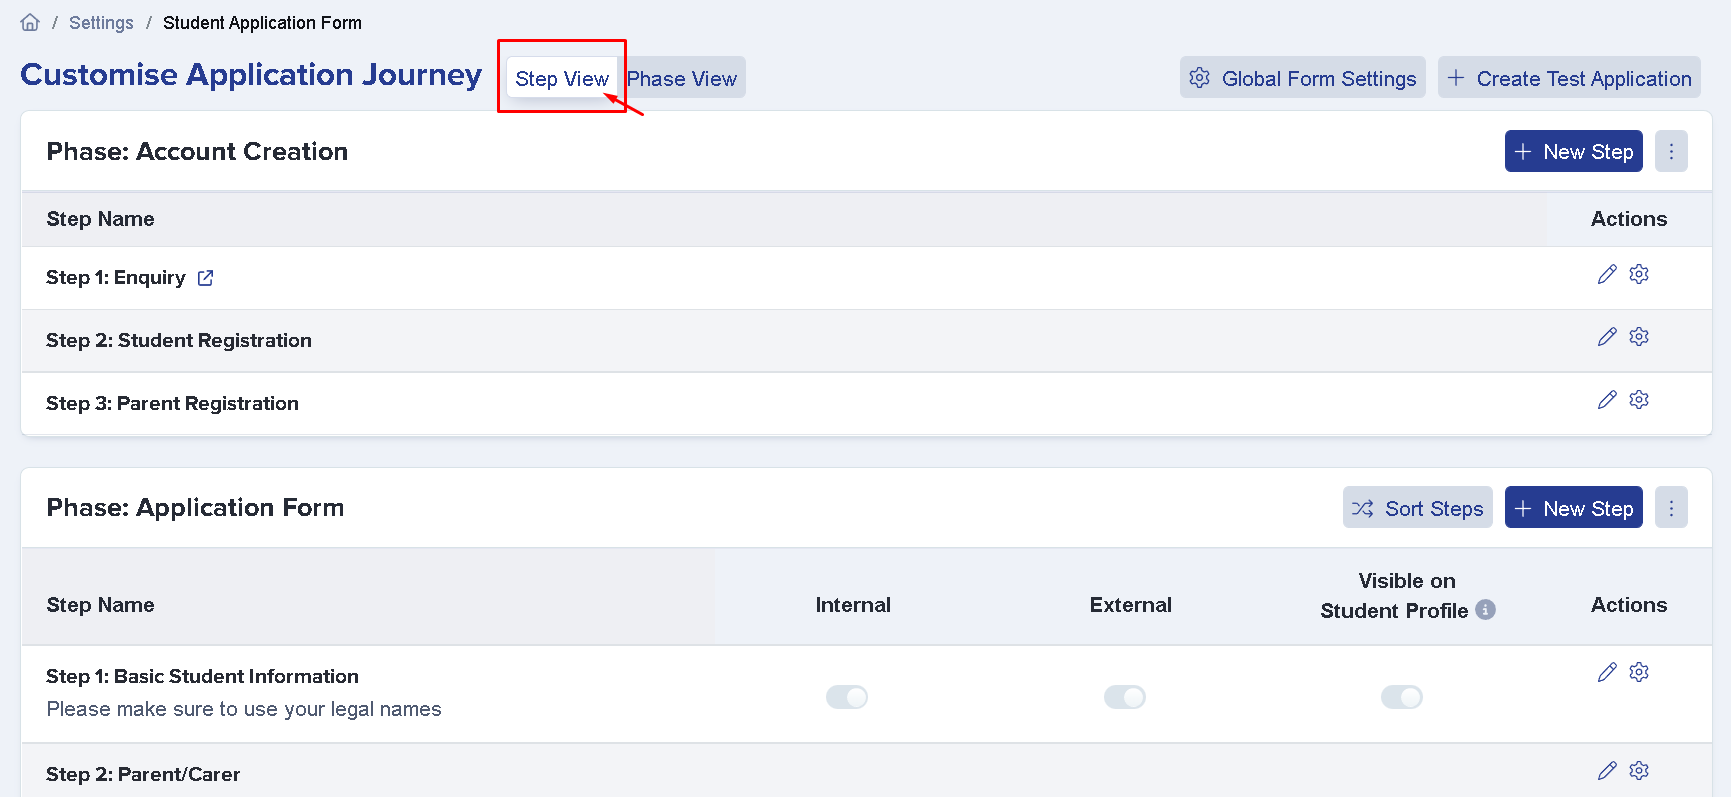Open more options menu for Account Creation phase
The image size is (1731, 797).
(x=1671, y=151)
